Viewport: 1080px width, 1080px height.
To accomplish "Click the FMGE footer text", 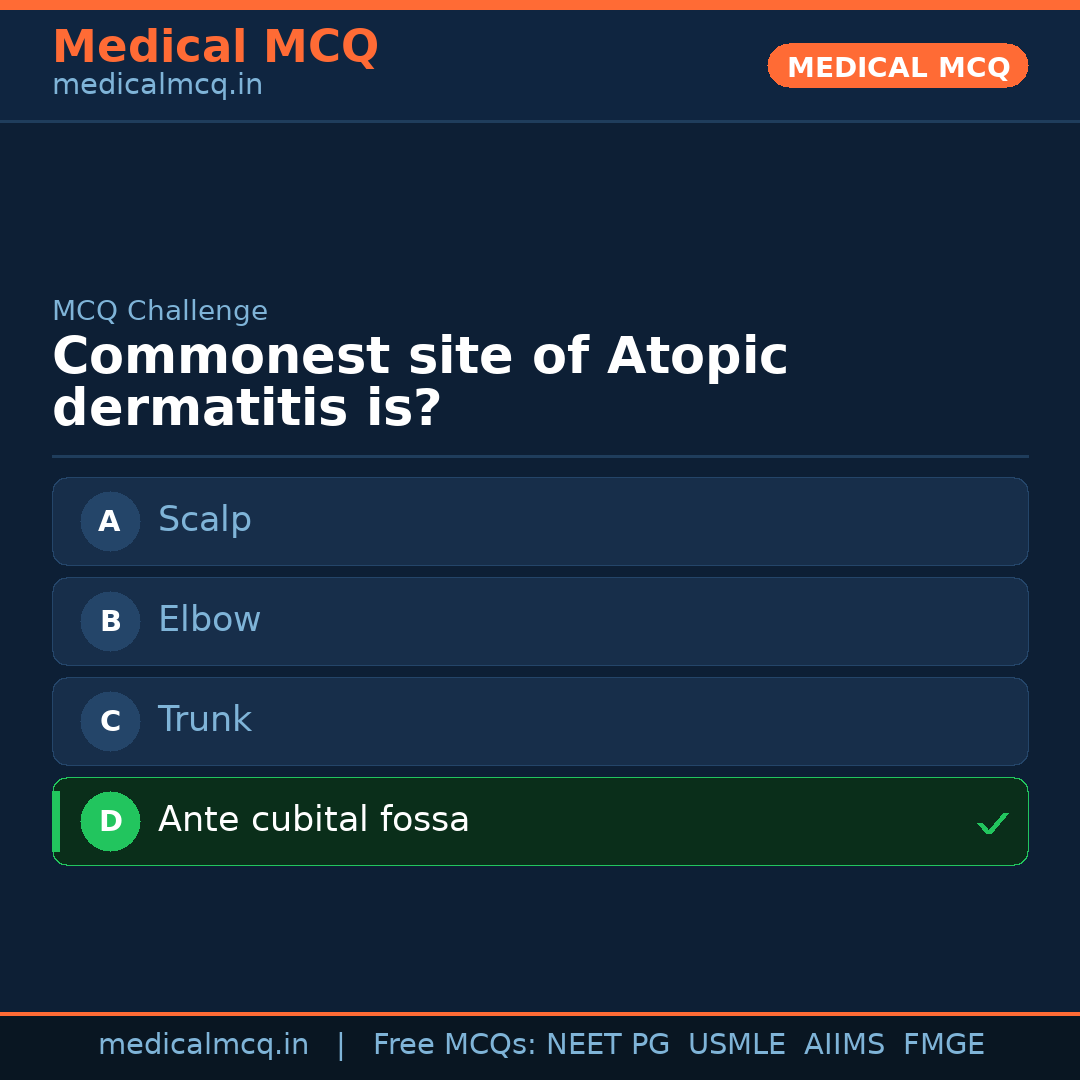I will pos(943,1045).
